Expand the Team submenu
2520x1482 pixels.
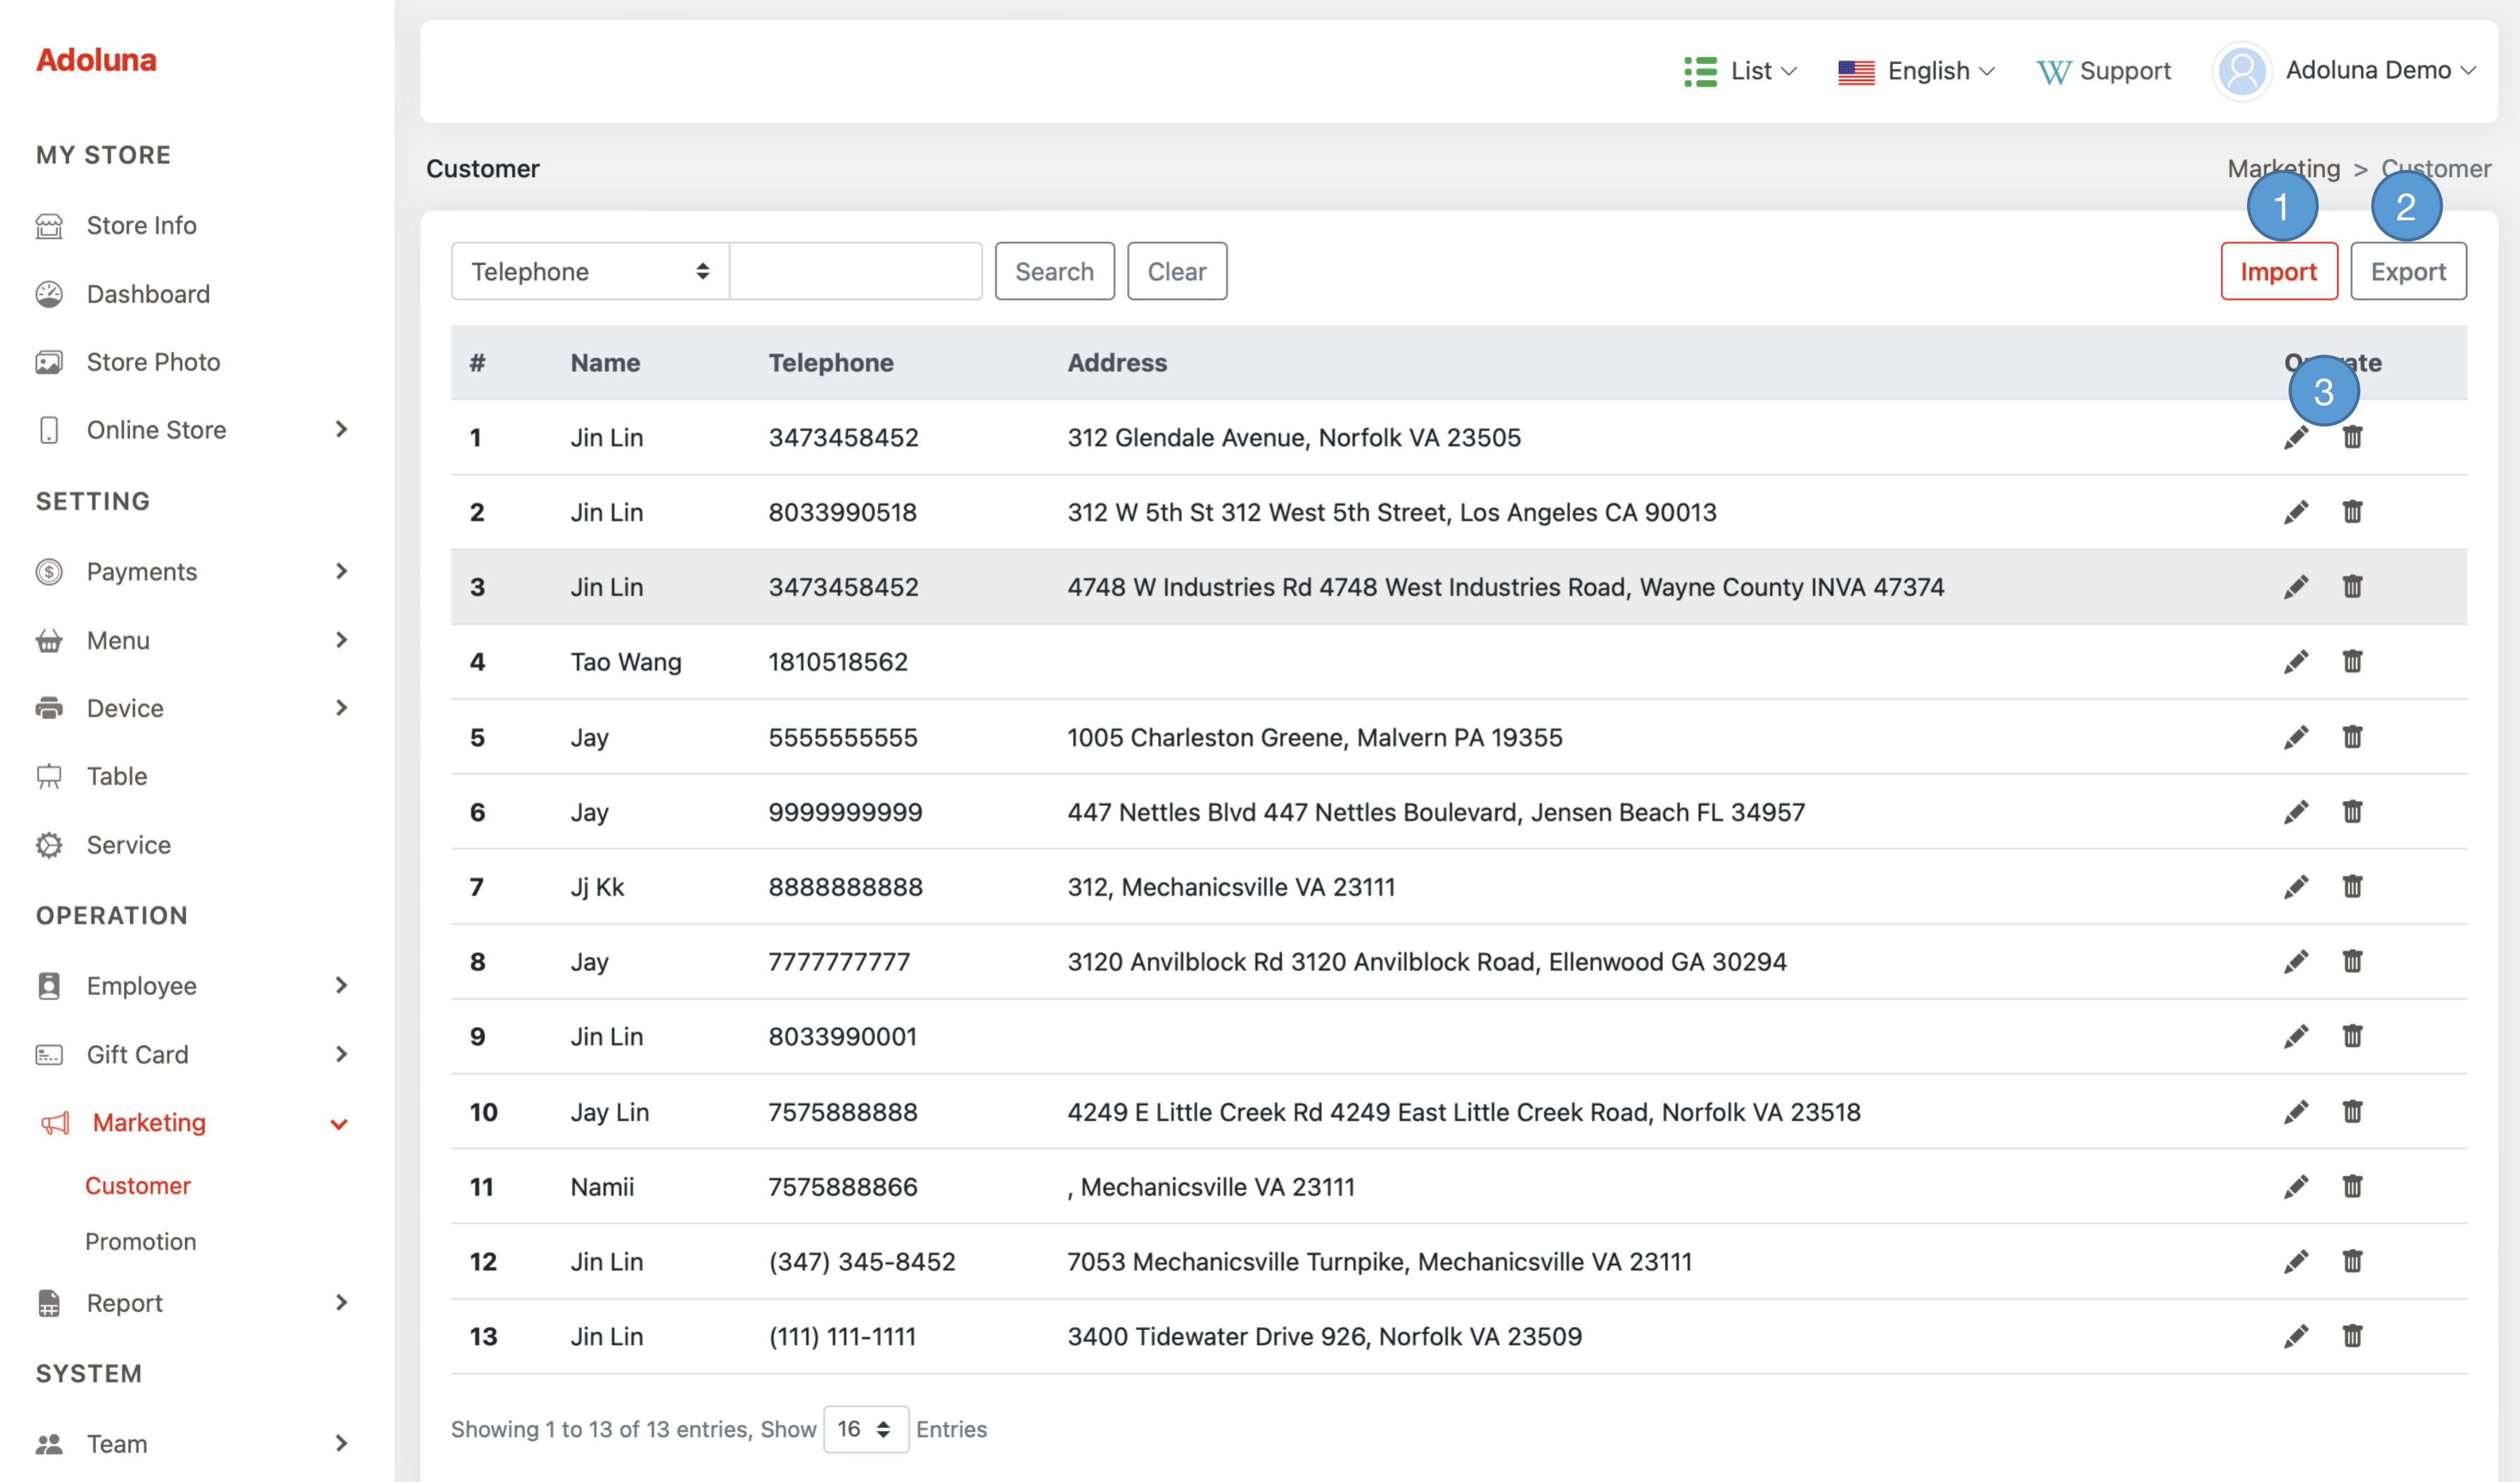point(341,1443)
